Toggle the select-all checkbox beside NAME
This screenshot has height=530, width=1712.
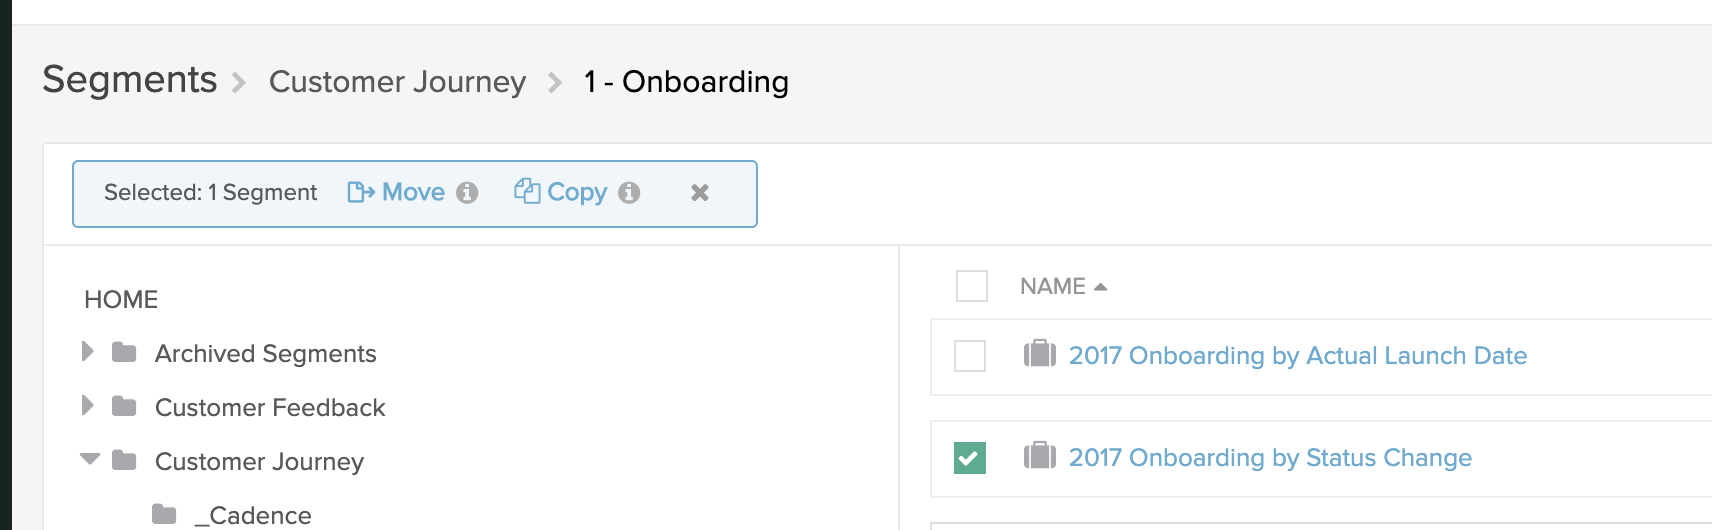(x=972, y=286)
